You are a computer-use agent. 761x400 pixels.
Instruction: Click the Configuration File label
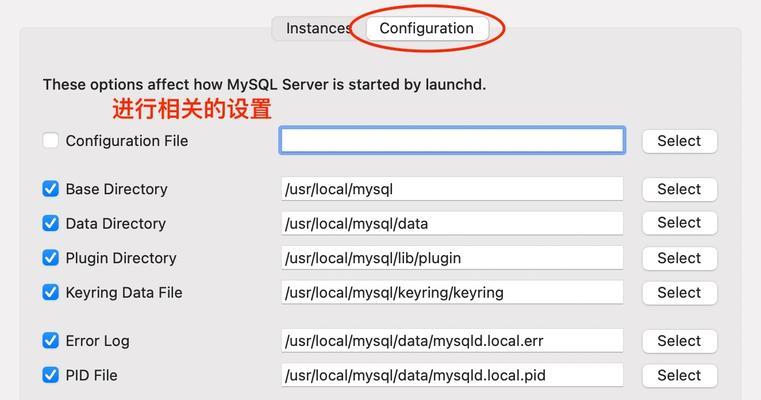pyautogui.click(x=127, y=141)
